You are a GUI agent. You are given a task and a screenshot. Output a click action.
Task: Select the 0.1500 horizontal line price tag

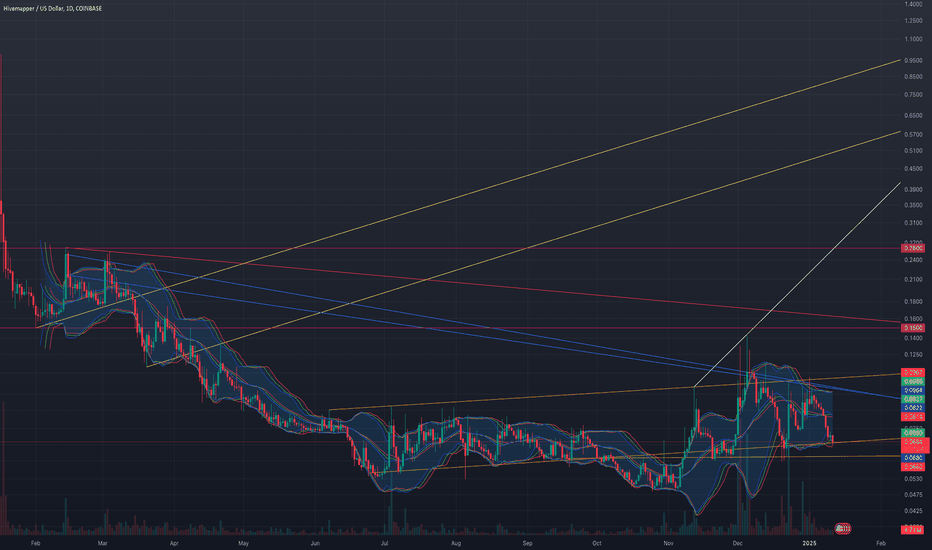[912, 328]
